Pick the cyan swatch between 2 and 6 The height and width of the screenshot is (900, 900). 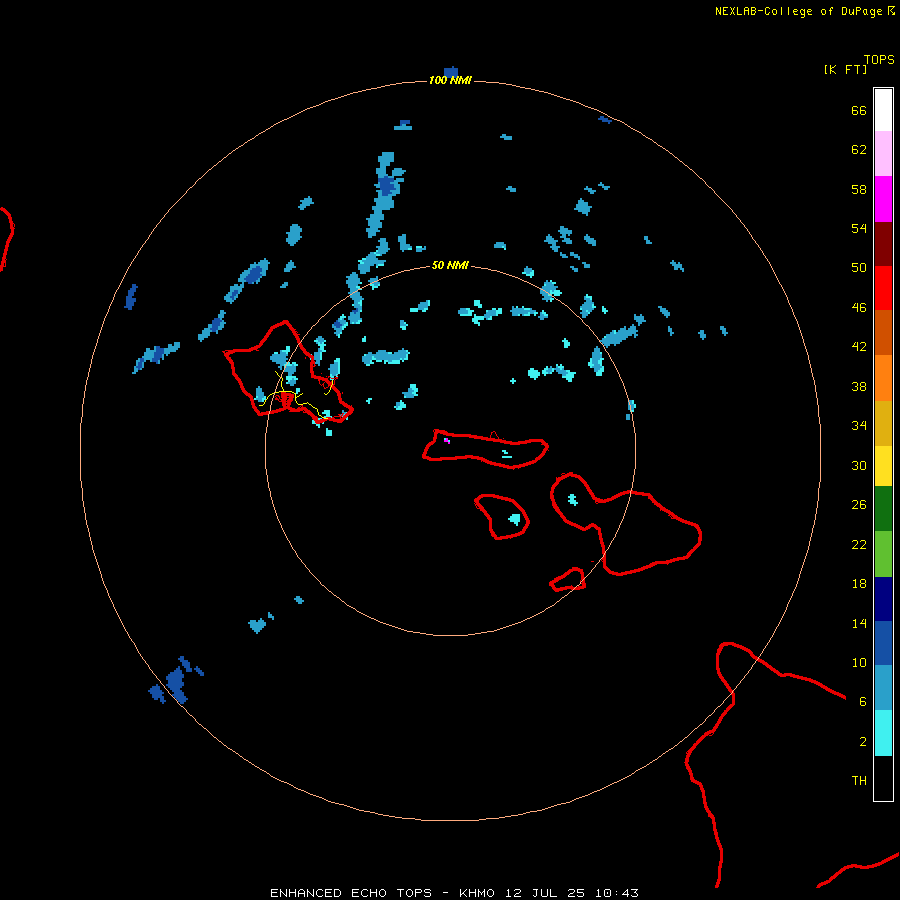883,732
